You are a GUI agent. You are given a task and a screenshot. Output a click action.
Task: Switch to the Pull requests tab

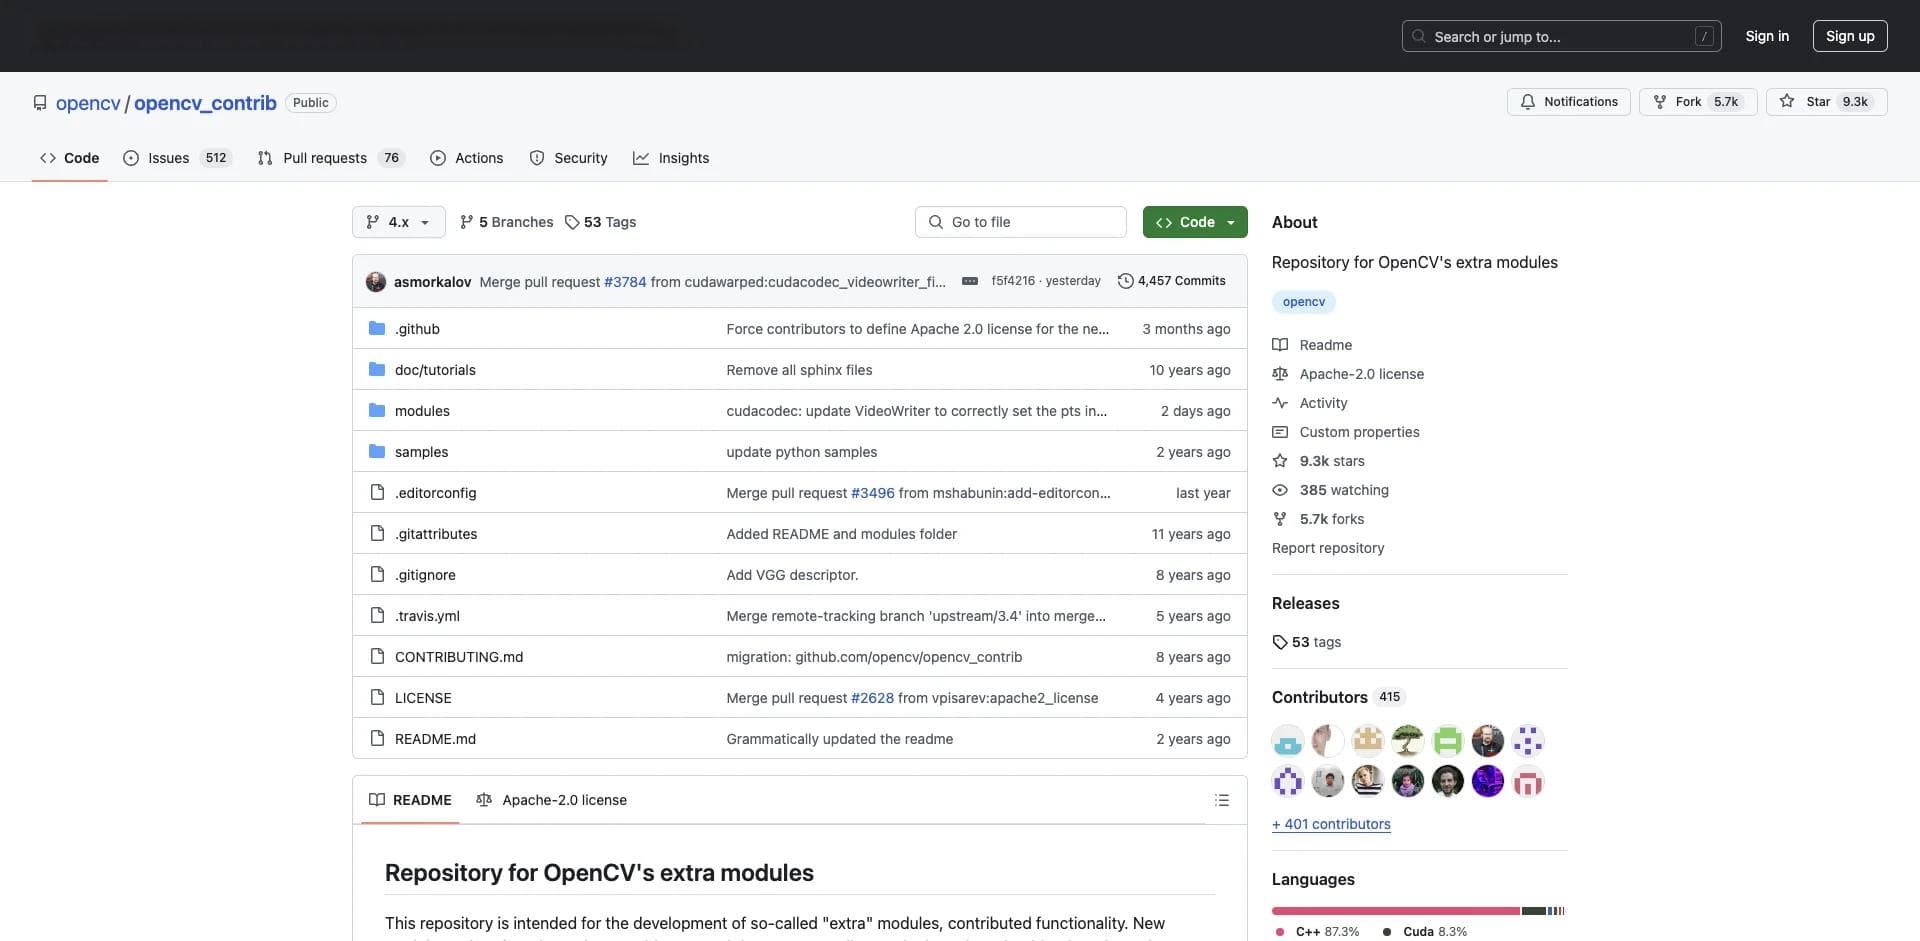pyautogui.click(x=329, y=158)
